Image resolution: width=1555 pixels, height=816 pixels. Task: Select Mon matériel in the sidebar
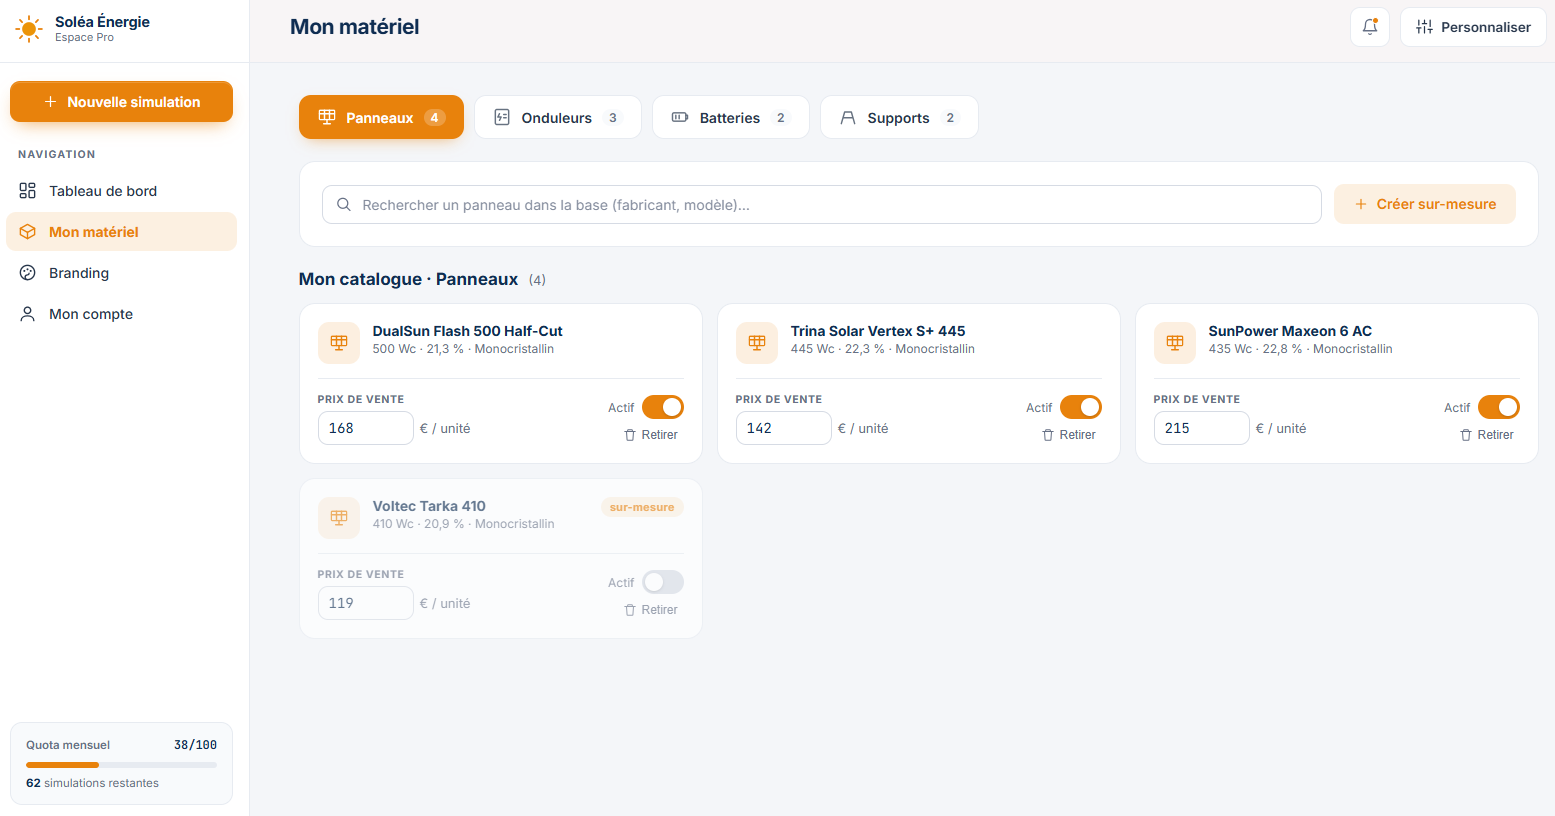[121, 232]
